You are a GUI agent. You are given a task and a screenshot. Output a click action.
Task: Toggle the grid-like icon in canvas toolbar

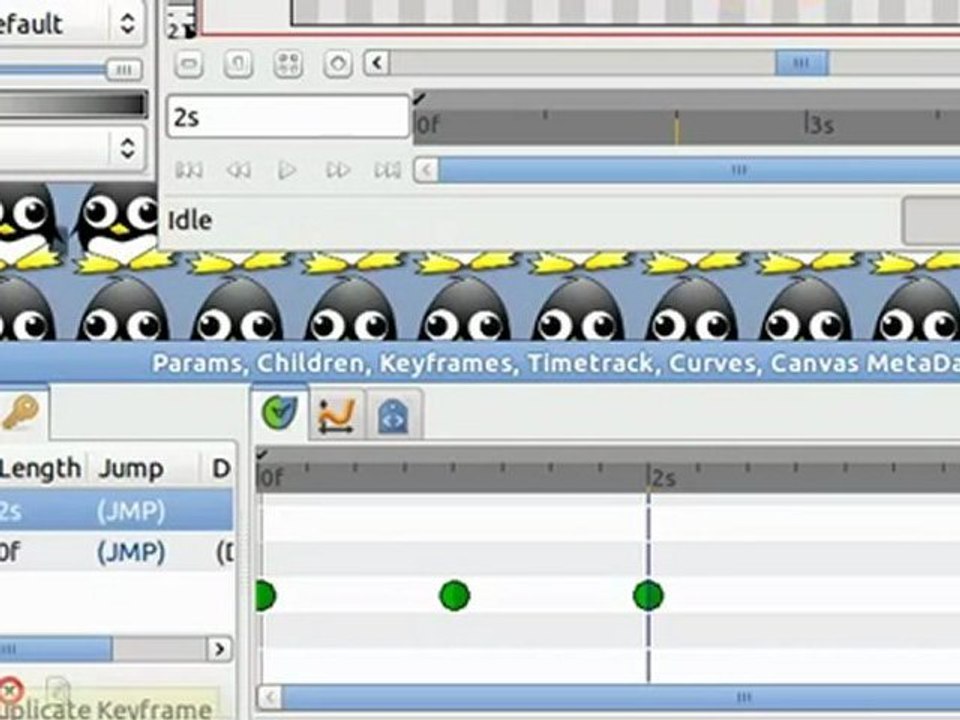(288, 64)
